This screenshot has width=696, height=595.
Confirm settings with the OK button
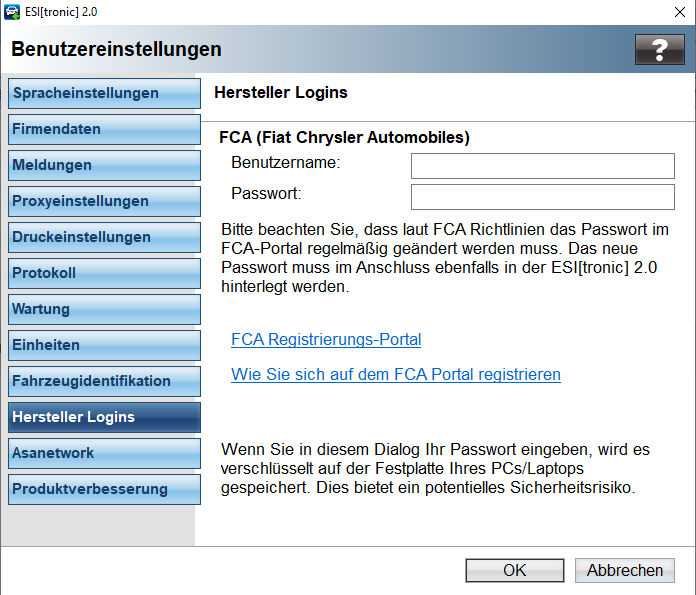[514, 570]
